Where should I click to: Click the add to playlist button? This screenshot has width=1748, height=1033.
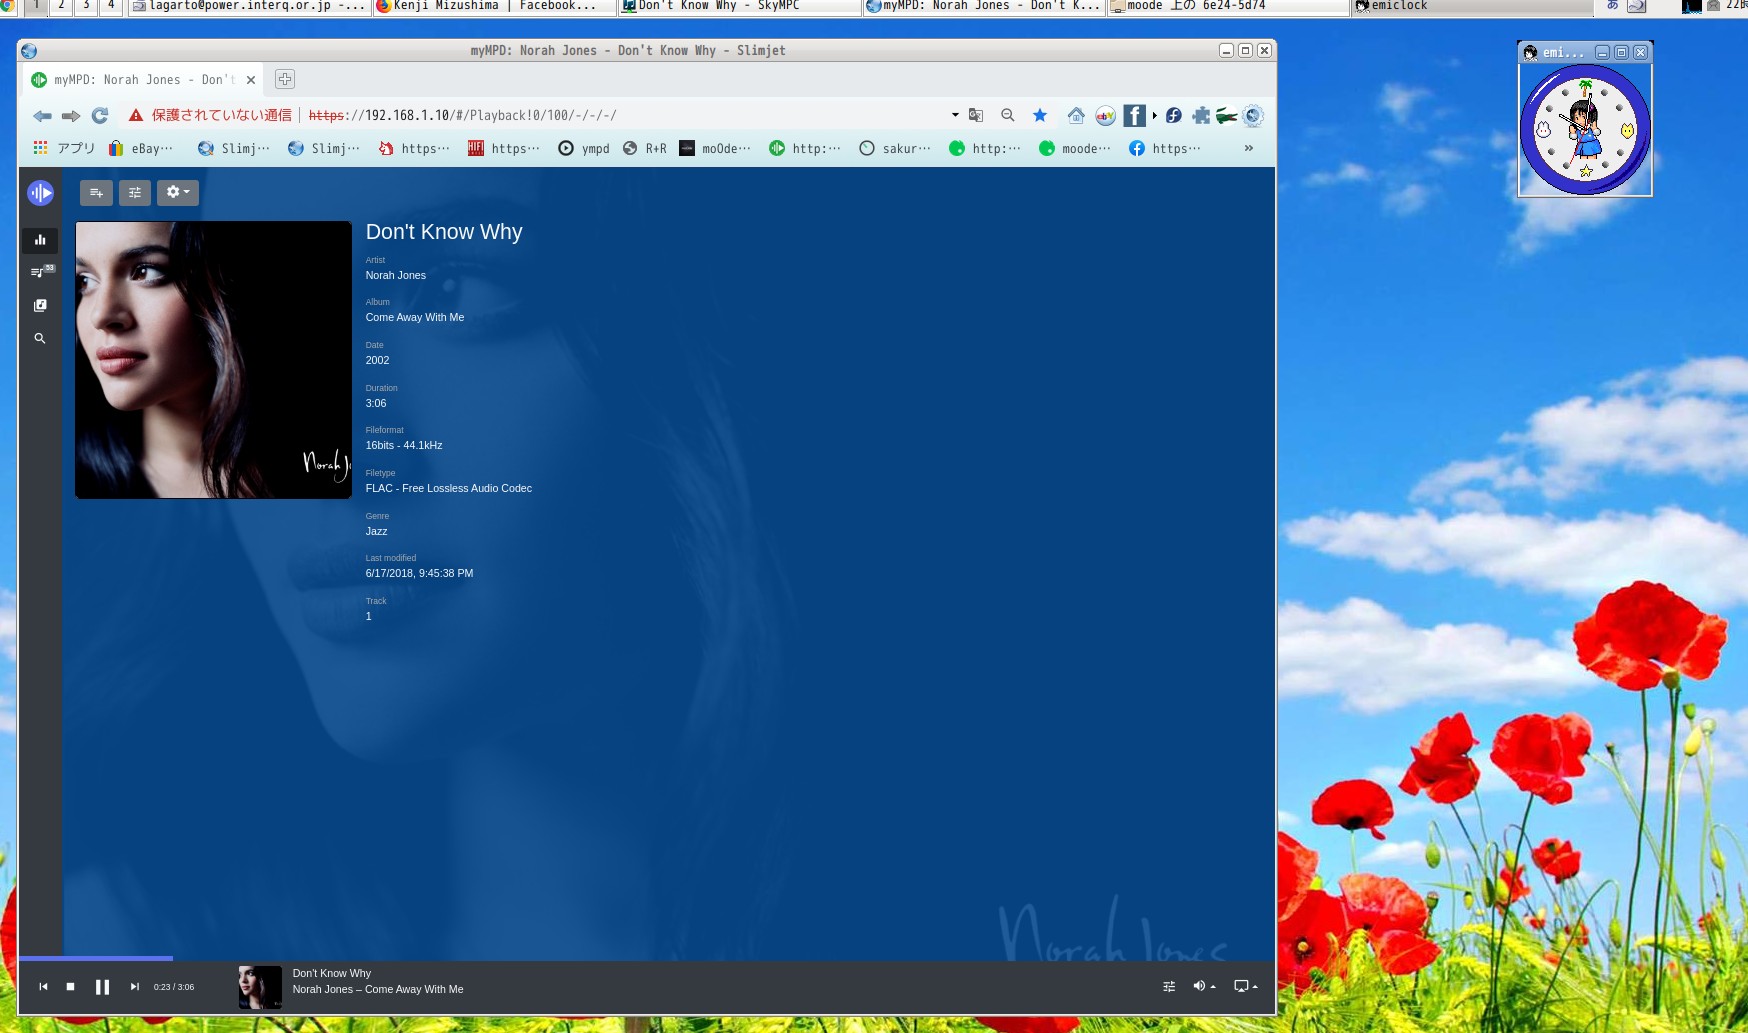pyautogui.click(x=96, y=193)
